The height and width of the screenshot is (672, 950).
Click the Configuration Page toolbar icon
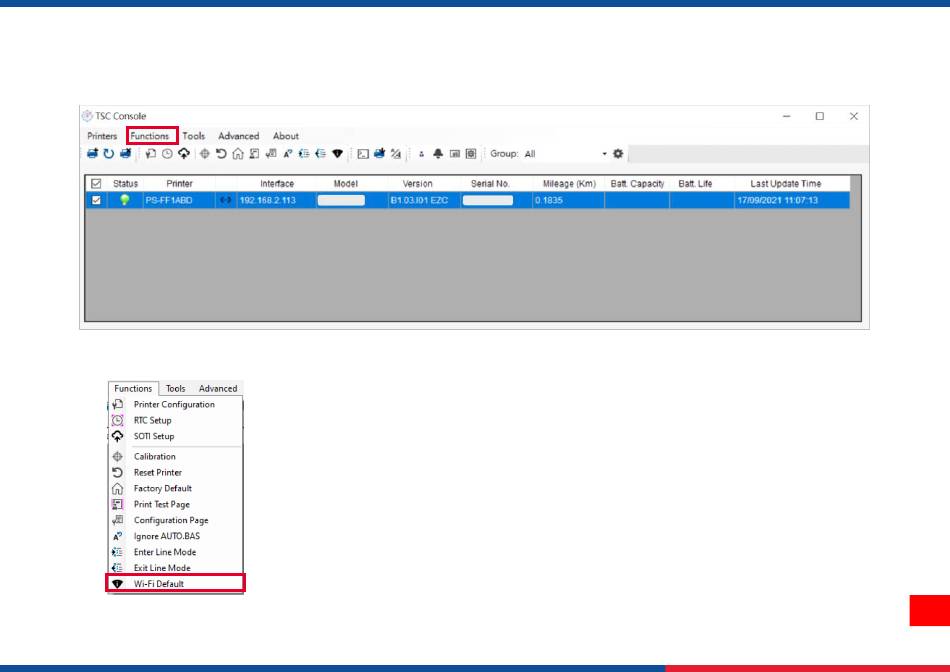click(271, 154)
